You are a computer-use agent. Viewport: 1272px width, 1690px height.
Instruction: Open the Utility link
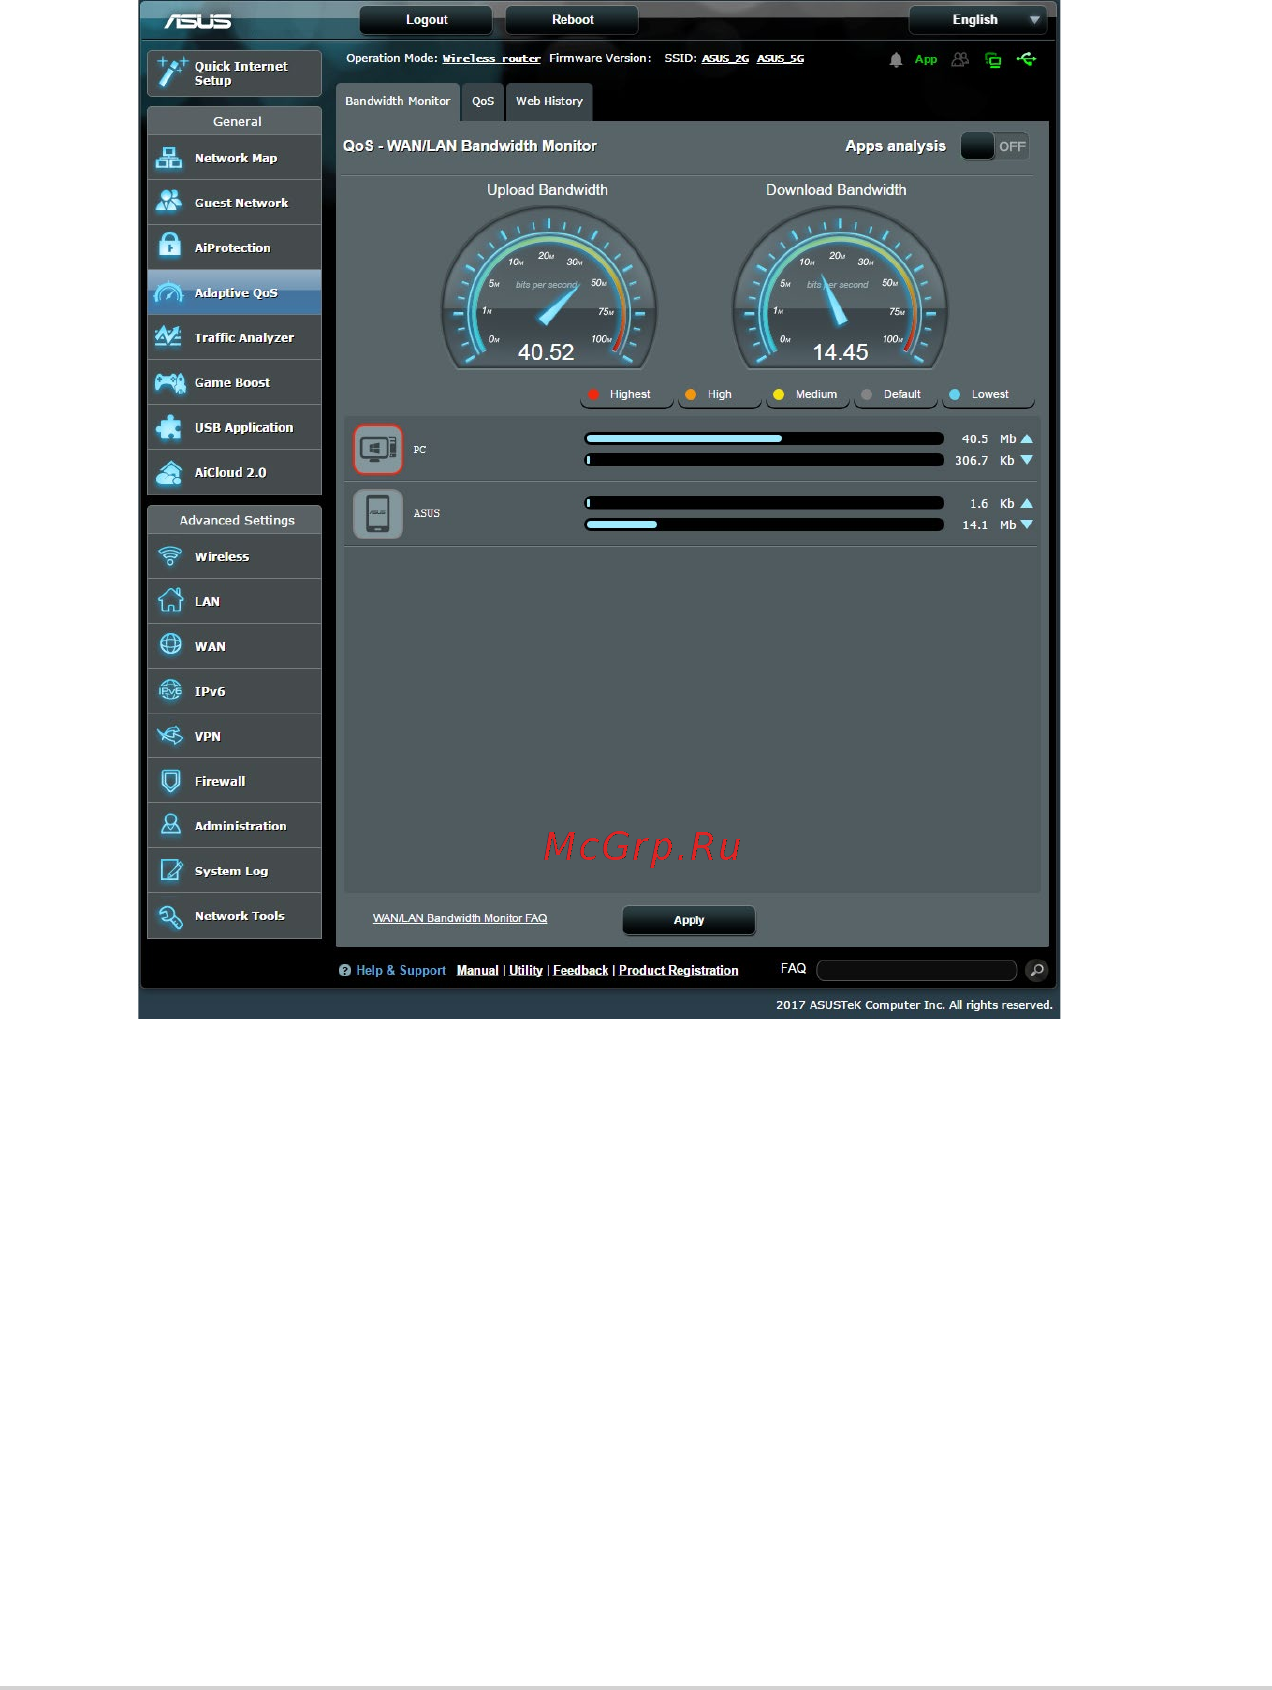click(x=526, y=970)
